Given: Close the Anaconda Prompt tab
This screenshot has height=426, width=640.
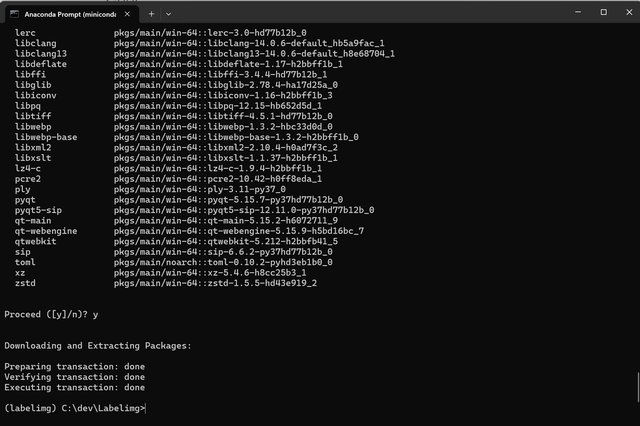Looking at the screenshot, I should [127, 14].
